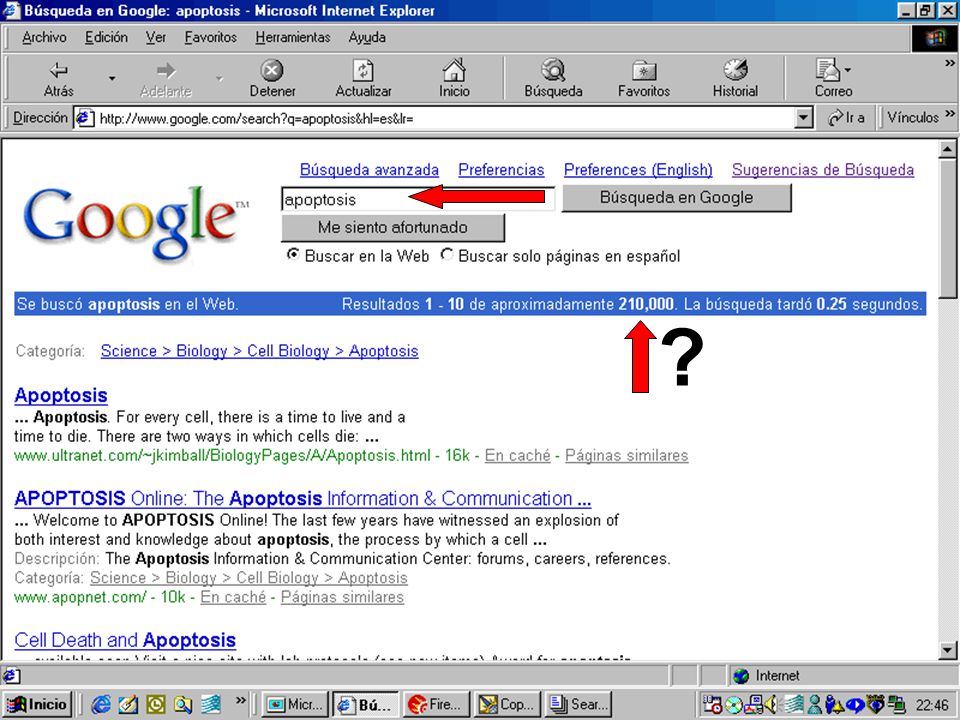Open the APOPTOSIS Online result link
Image resolution: width=960 pixels, height=720 pixels.
(x=302, y=498)
